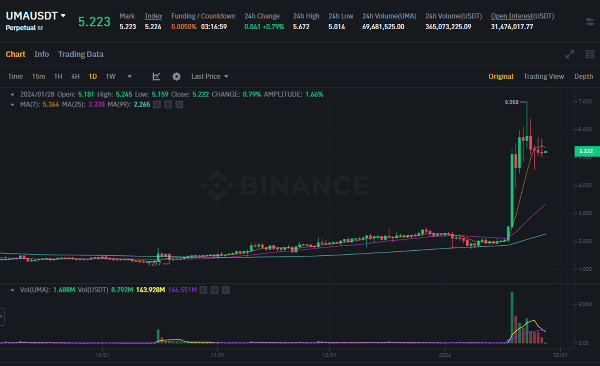This screenshot has width=600, height=366.
Task: Open Volume indicator settings icon
Action: coord(215,290)
